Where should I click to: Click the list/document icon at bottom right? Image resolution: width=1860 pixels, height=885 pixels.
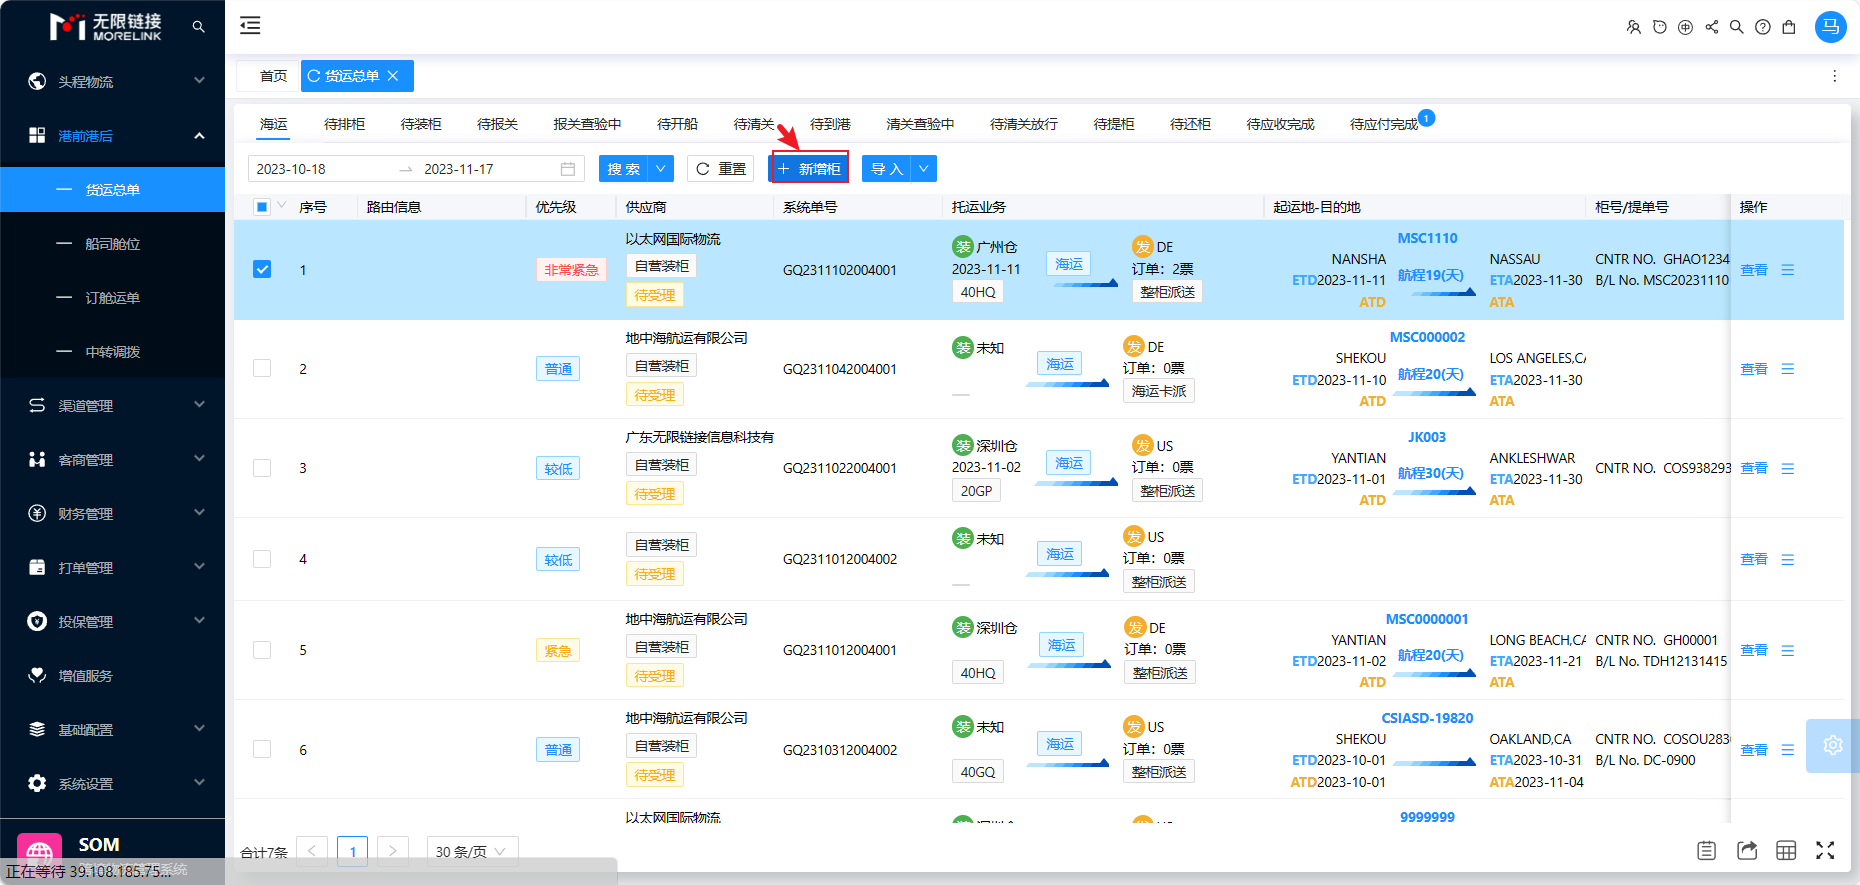(x=1707, y=850)
